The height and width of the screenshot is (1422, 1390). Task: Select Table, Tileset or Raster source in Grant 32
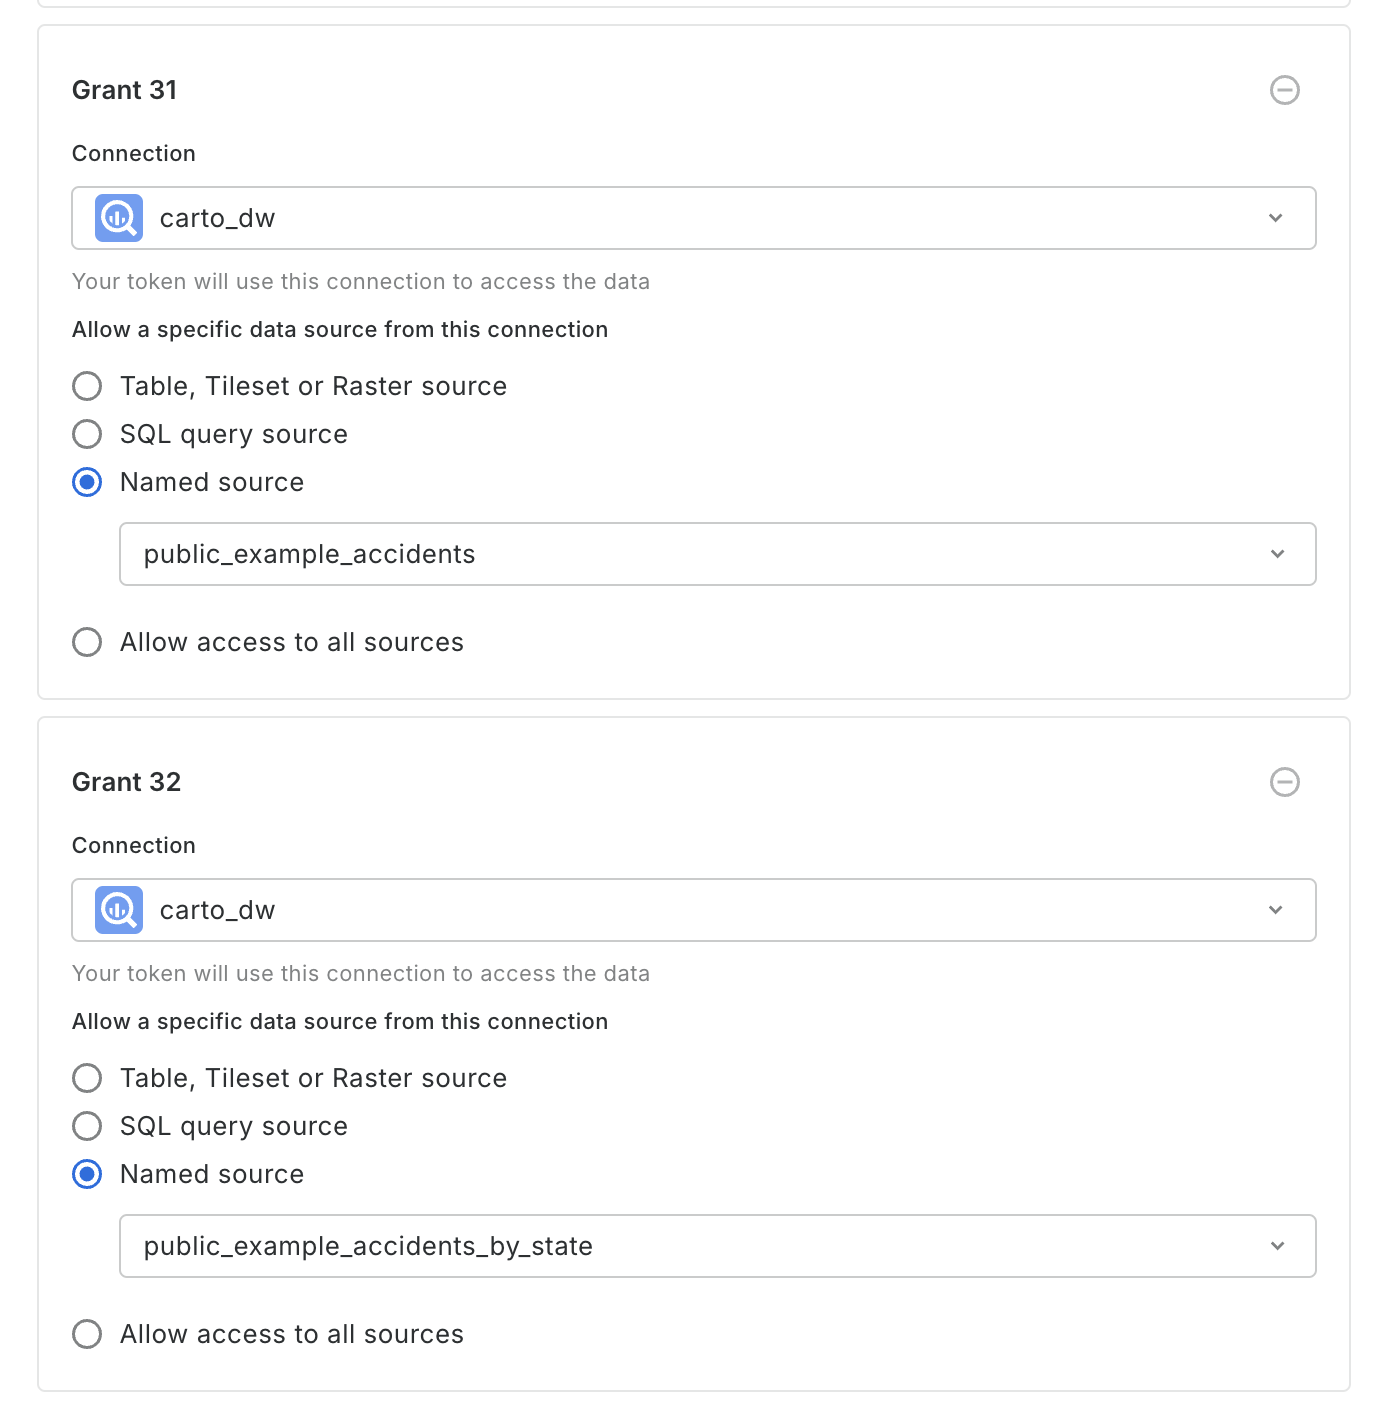(x=88, y=1078)
